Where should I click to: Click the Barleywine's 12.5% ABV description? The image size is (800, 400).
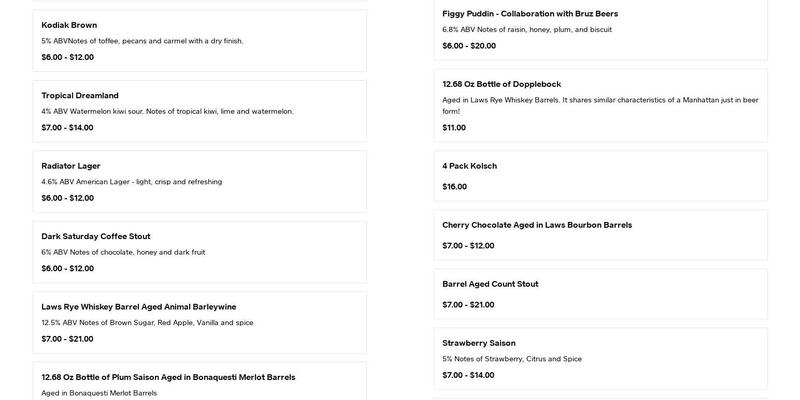click(147, 323)
